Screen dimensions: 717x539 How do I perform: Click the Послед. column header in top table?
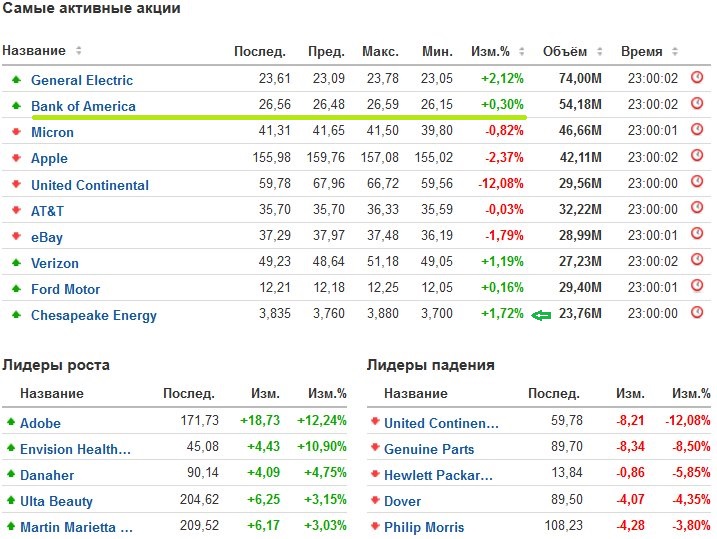tap(260, 51)
